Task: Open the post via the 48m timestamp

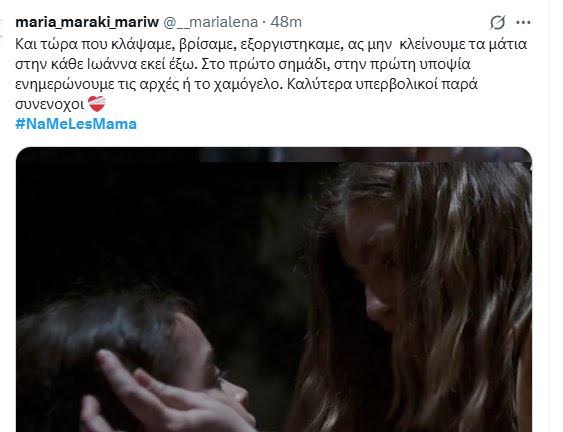Action: coord(286,22)
